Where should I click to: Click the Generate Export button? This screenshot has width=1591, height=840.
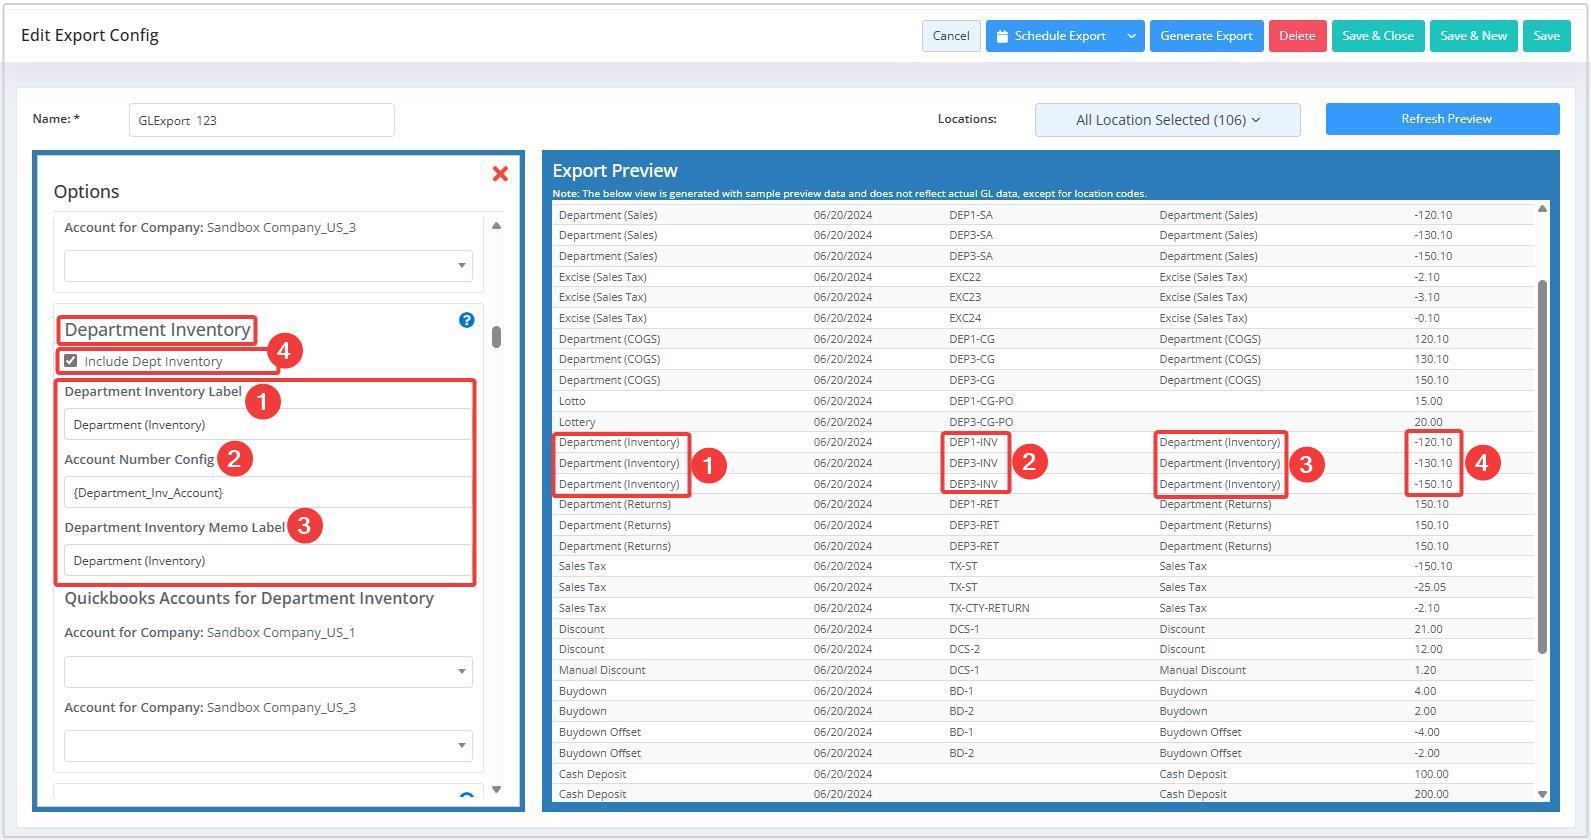[x=1206, y=36]
